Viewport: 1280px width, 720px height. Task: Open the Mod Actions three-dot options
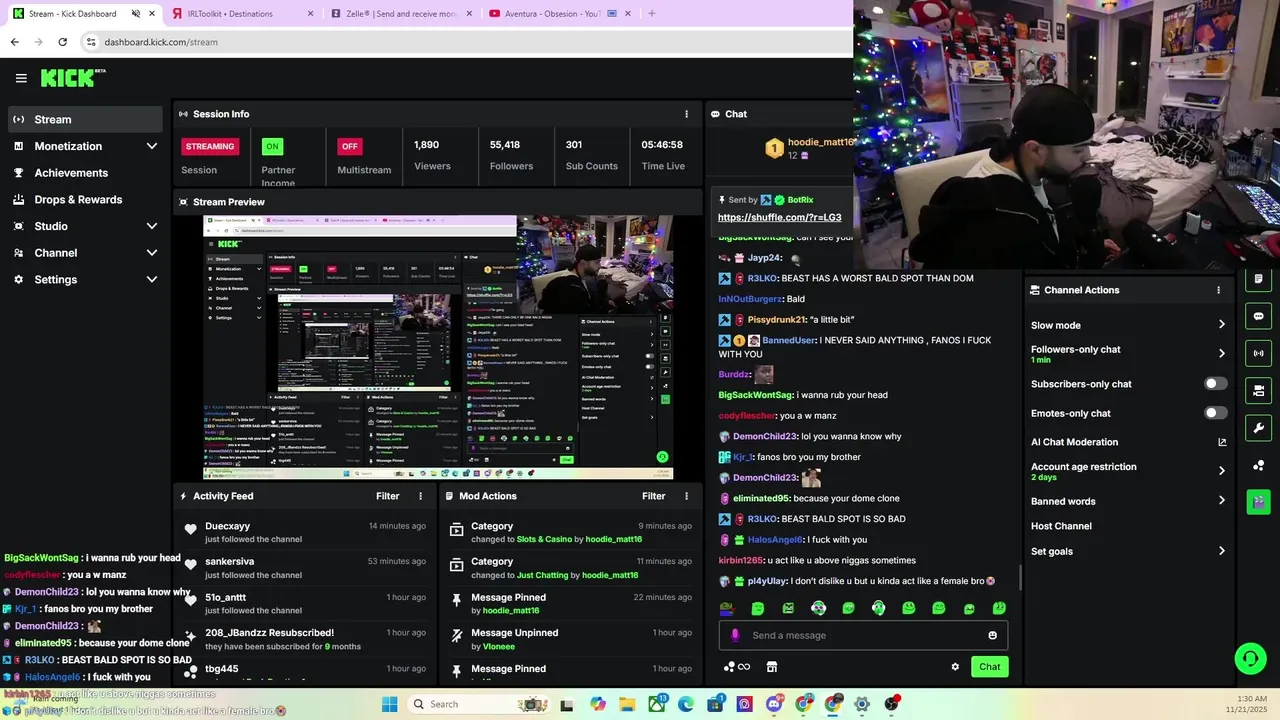686,496
